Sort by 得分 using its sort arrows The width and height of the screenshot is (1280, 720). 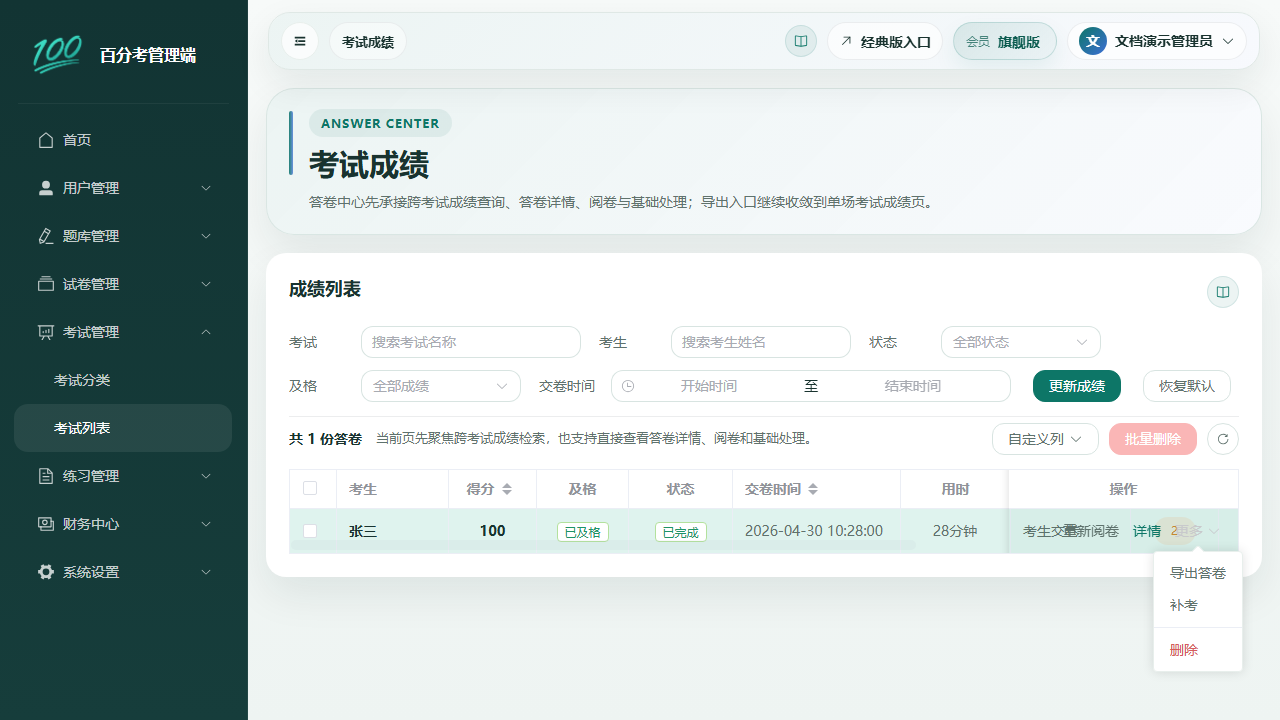coord(507,489)
